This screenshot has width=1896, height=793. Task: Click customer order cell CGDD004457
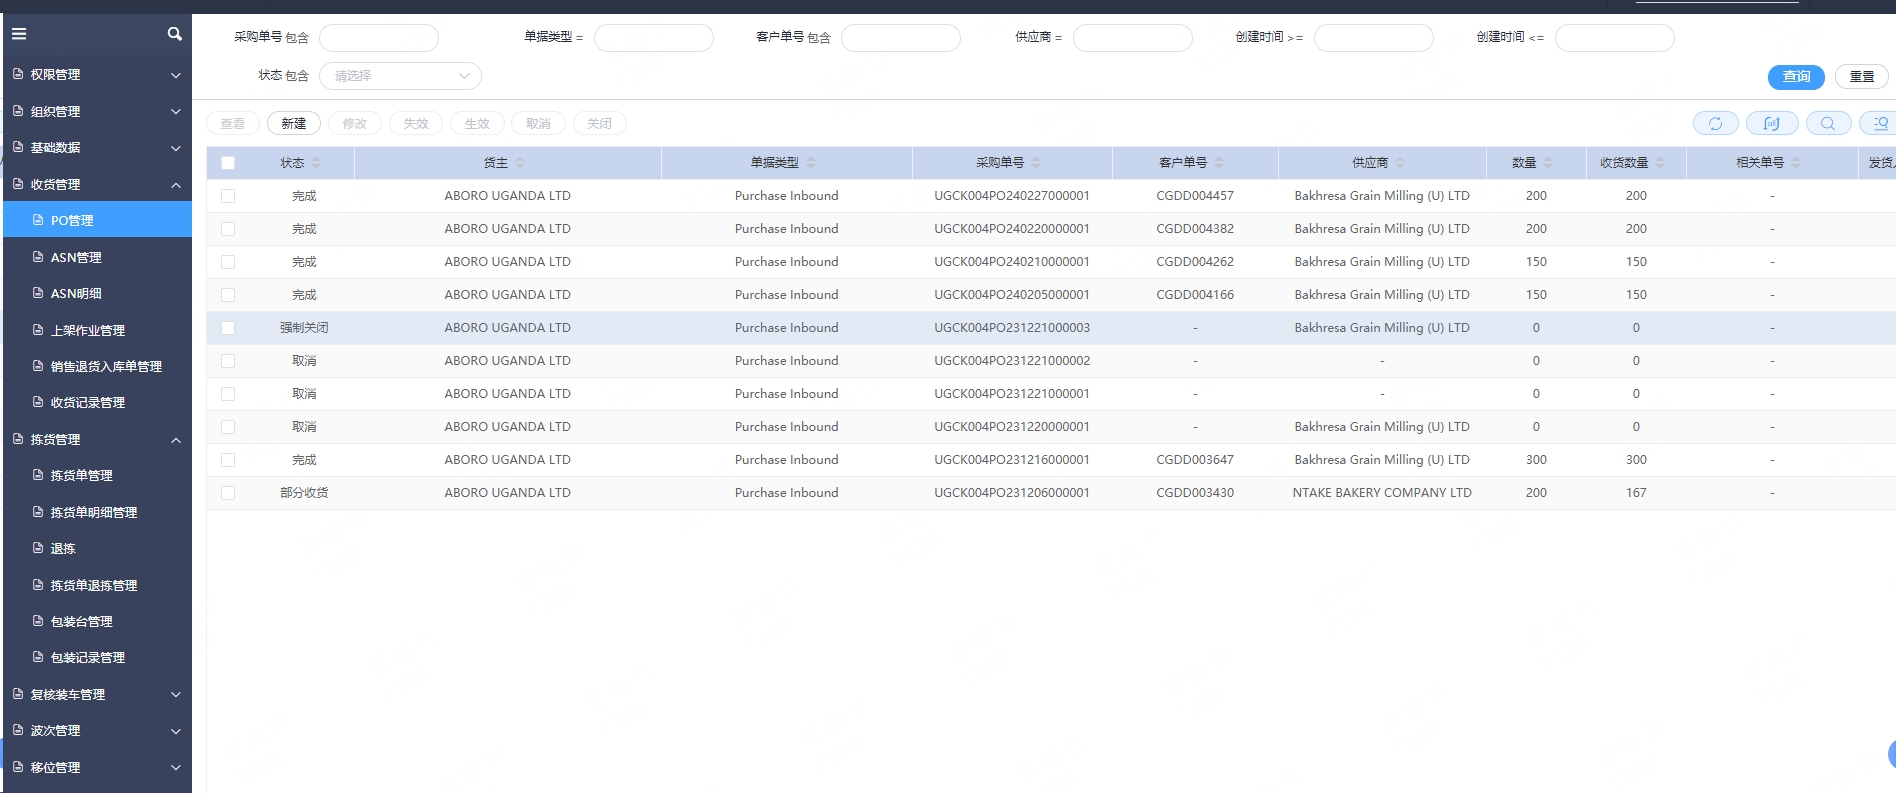(1195, 196)
